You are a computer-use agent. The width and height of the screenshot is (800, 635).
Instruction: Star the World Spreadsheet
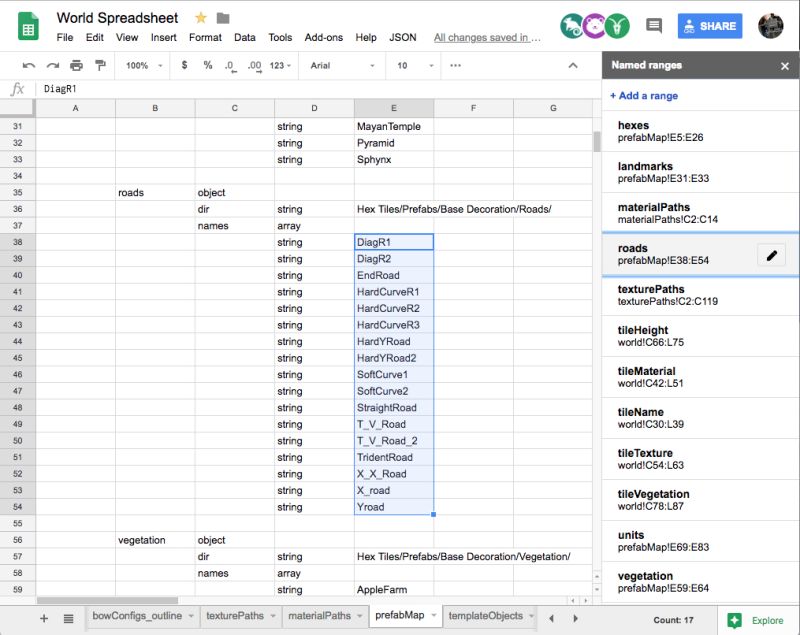(198, 17)
